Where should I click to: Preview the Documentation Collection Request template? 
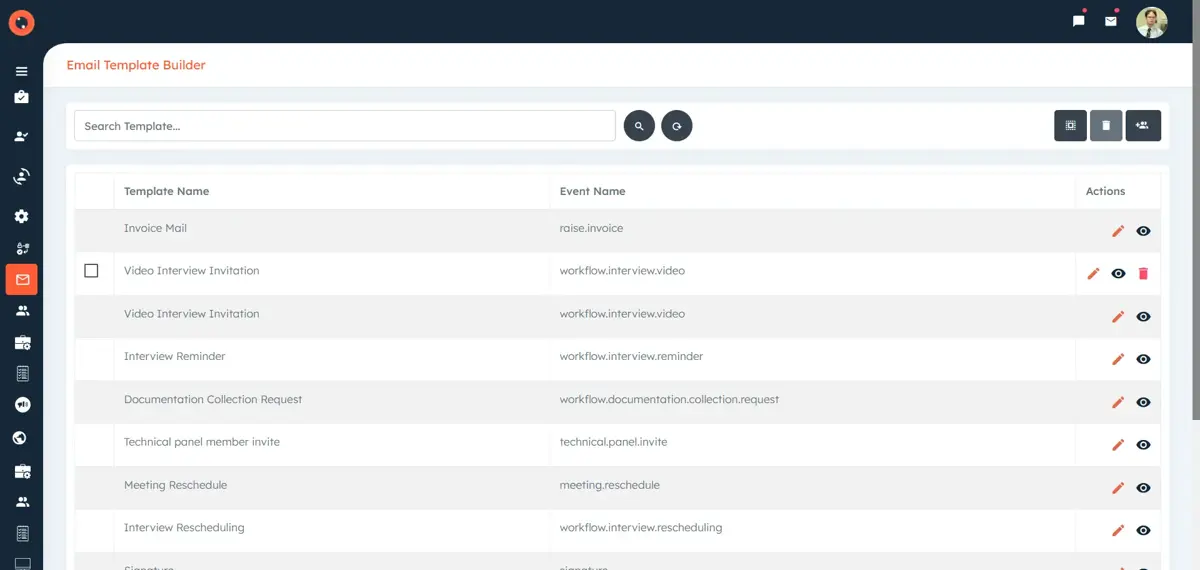coord(1143,402)
